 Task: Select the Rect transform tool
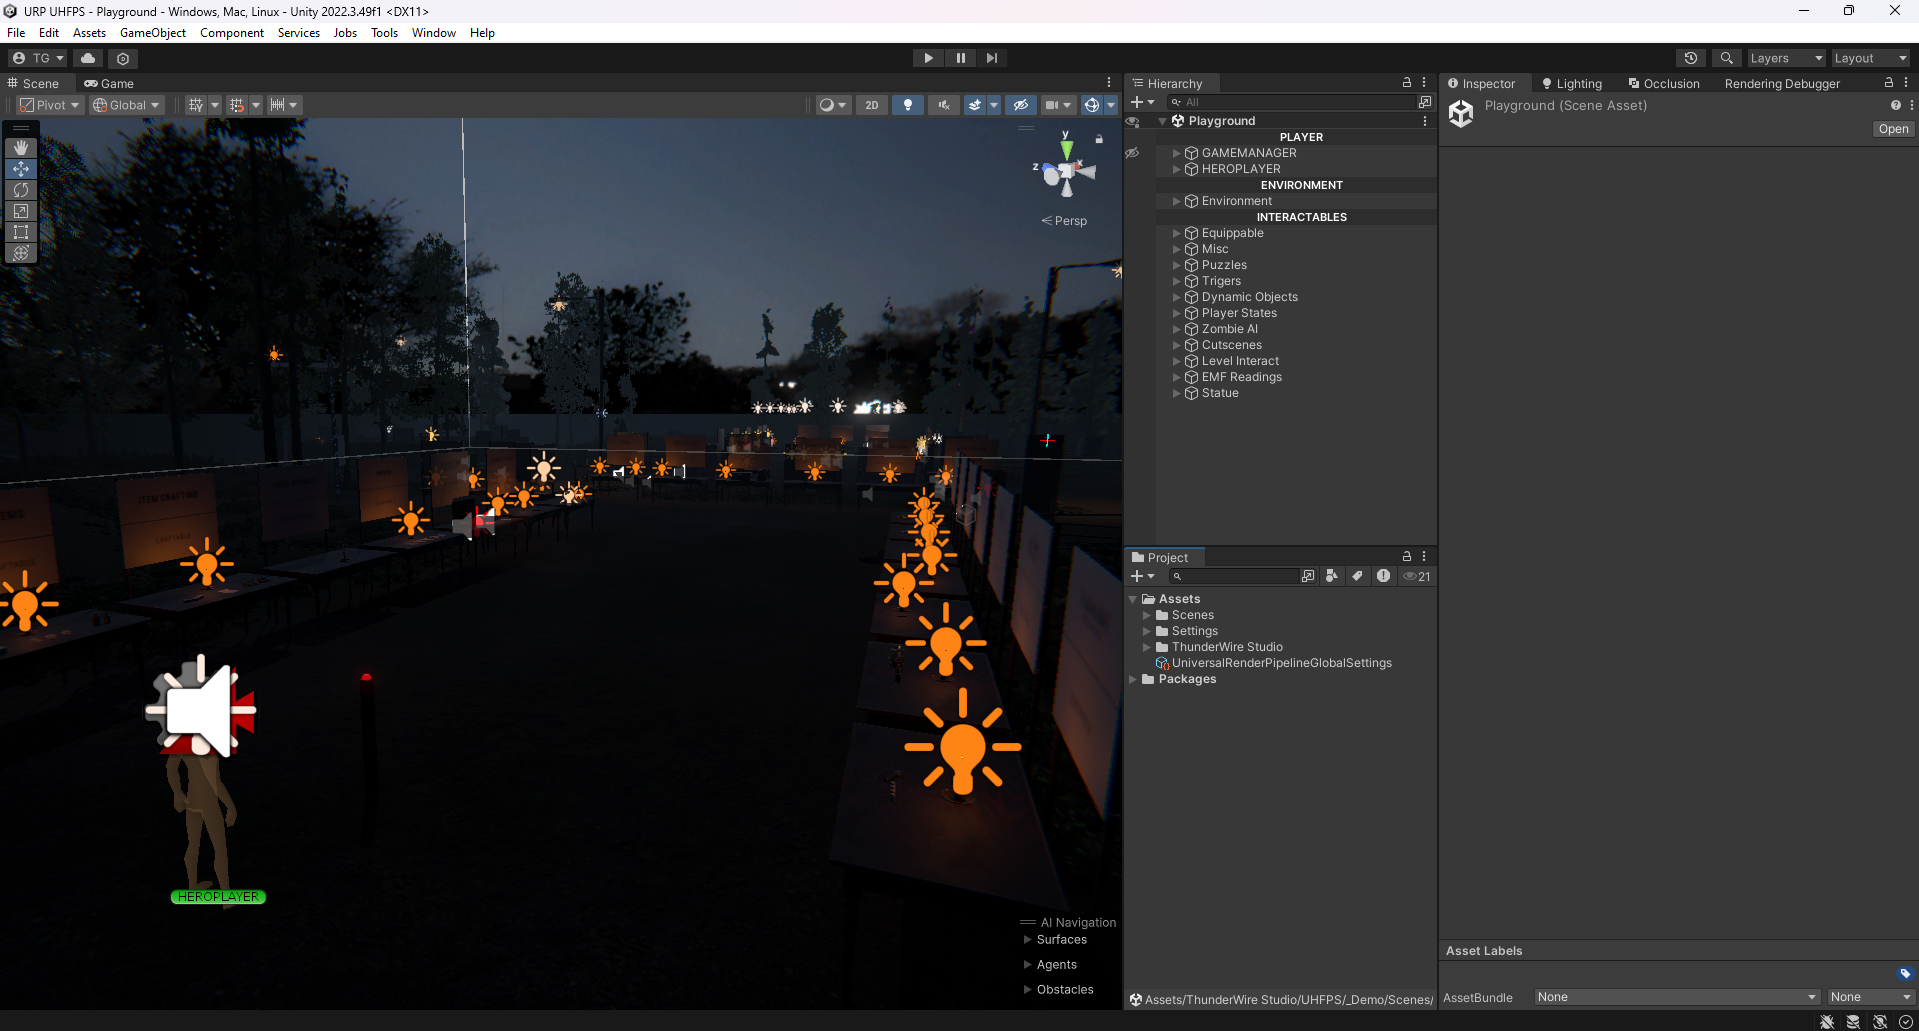21,232
